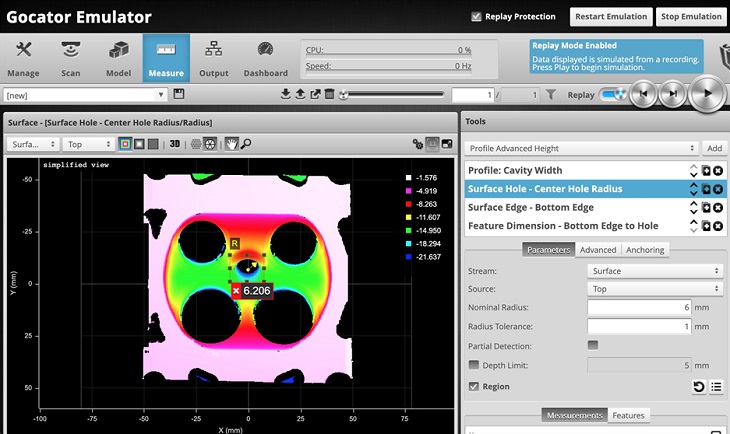This screenshot has height=434, width=730.
Task: Select the color heightmap display mode
Action: [125, 144]
